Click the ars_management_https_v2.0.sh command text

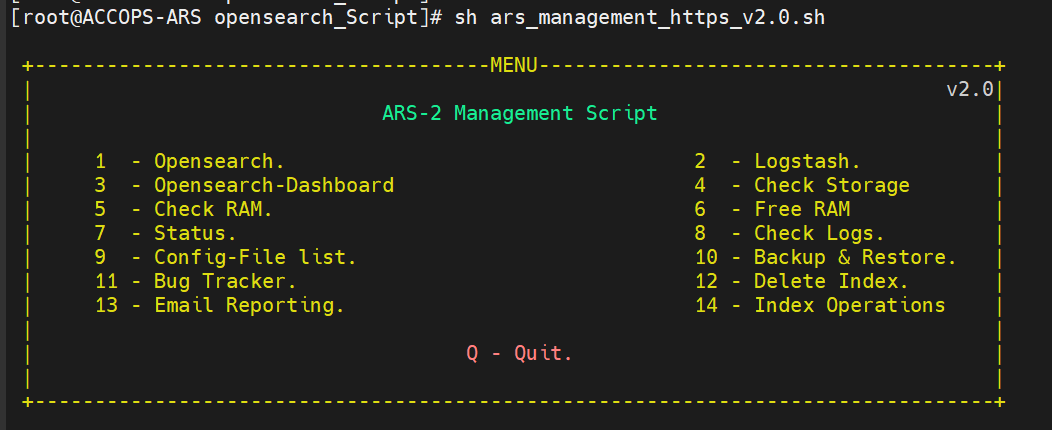coord(658,19)
